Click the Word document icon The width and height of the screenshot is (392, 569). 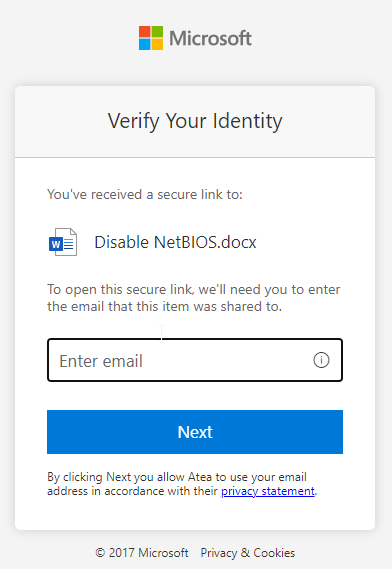coord(63,242)
